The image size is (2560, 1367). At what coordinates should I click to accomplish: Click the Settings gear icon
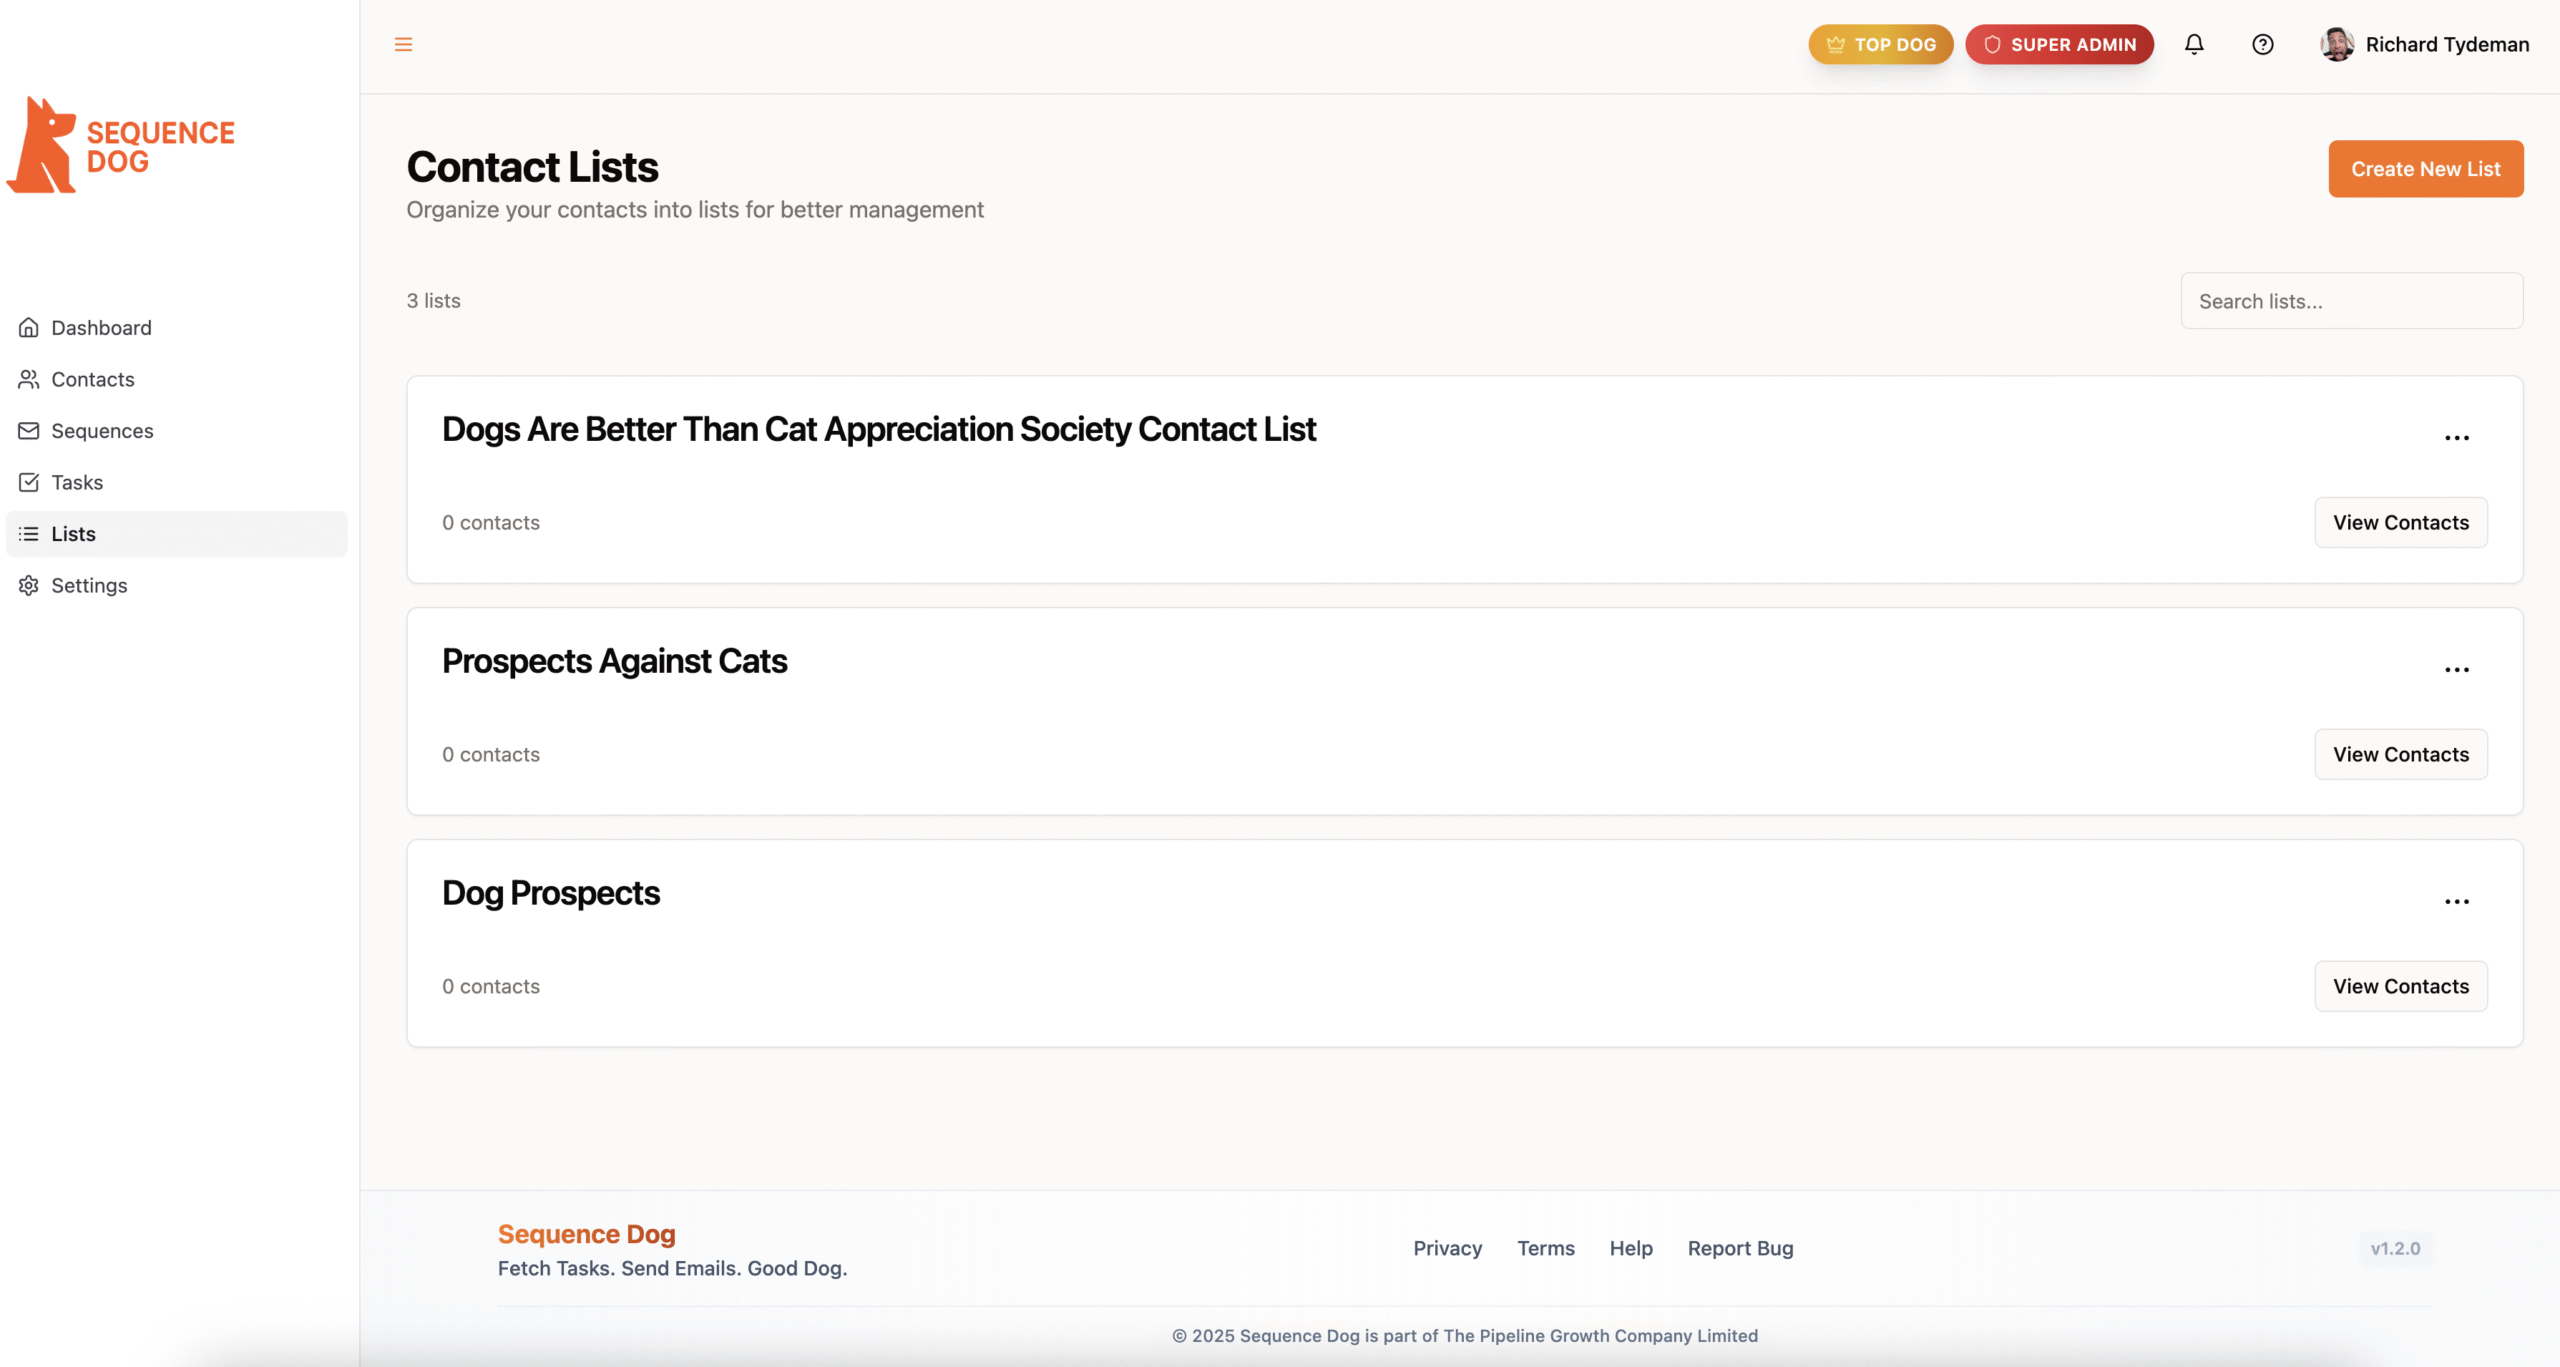point(29,585)
